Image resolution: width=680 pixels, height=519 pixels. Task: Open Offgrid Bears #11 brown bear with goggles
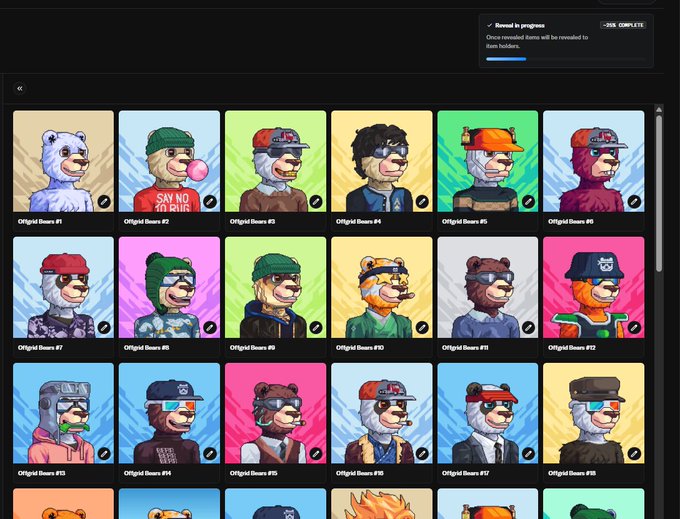(487, 287)
